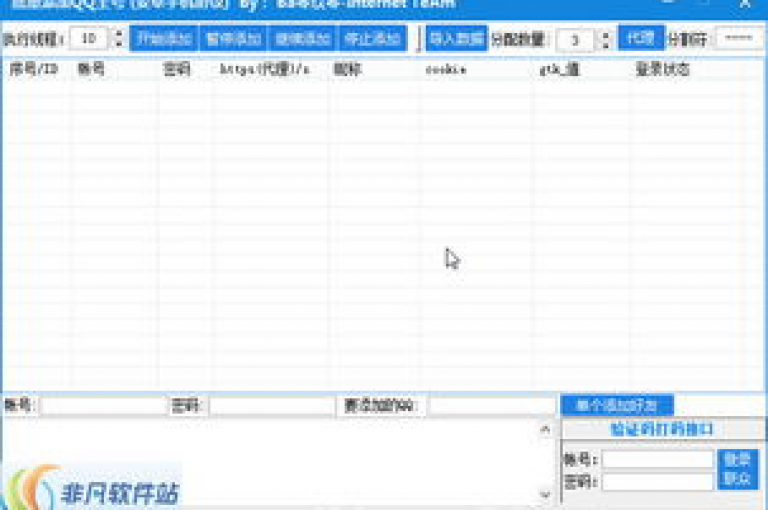The height and width of the screenshot is (510, 768).
Task: Click the 序号/ID column header
Action: point(34,69)
